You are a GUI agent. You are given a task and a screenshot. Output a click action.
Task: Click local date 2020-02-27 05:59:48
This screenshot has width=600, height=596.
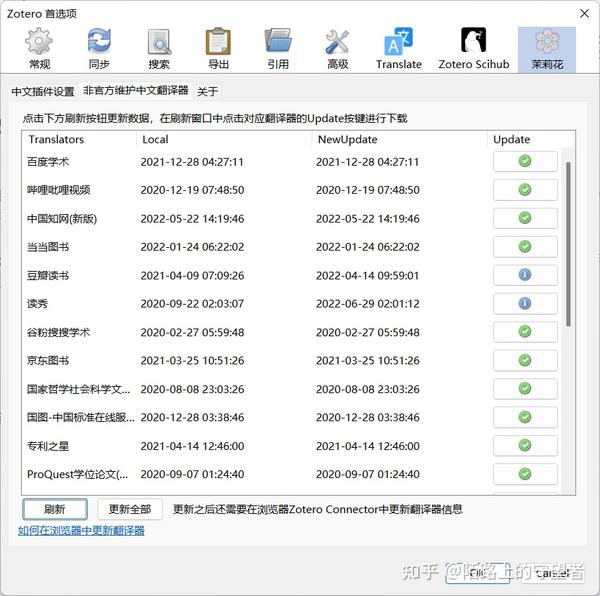point(192,332)
